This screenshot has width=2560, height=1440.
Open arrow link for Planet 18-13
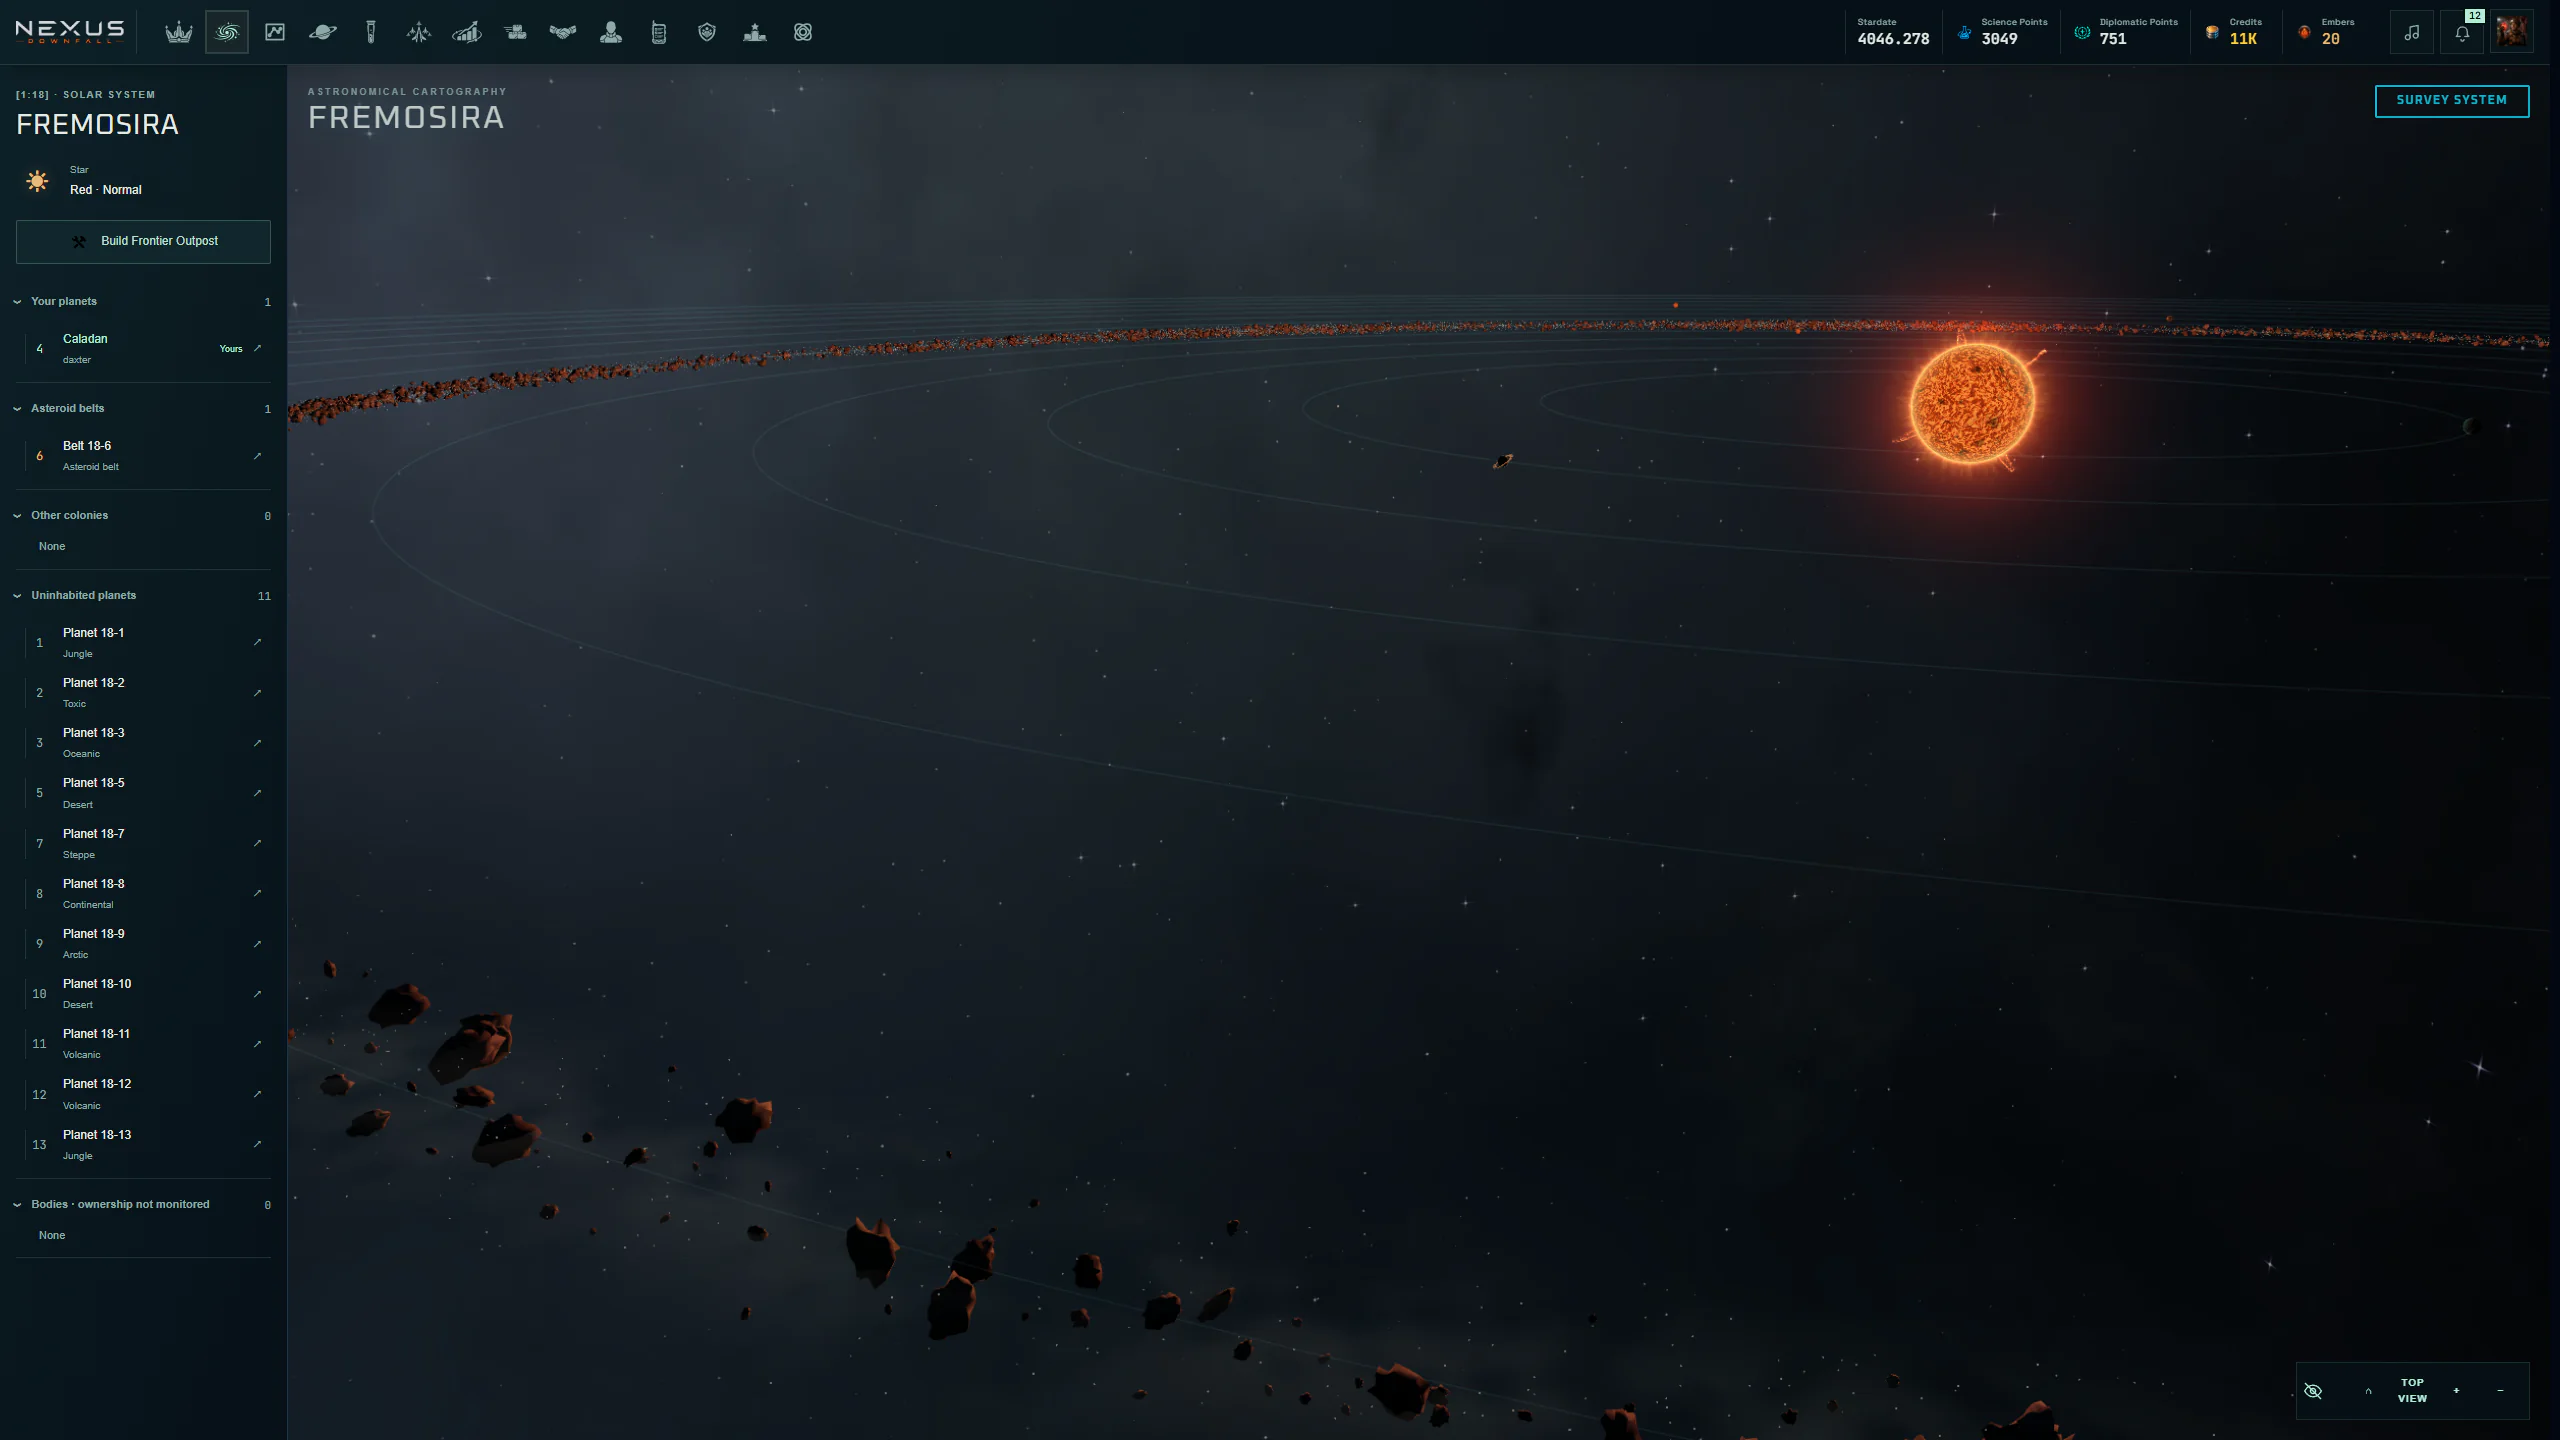point(258,1144)
